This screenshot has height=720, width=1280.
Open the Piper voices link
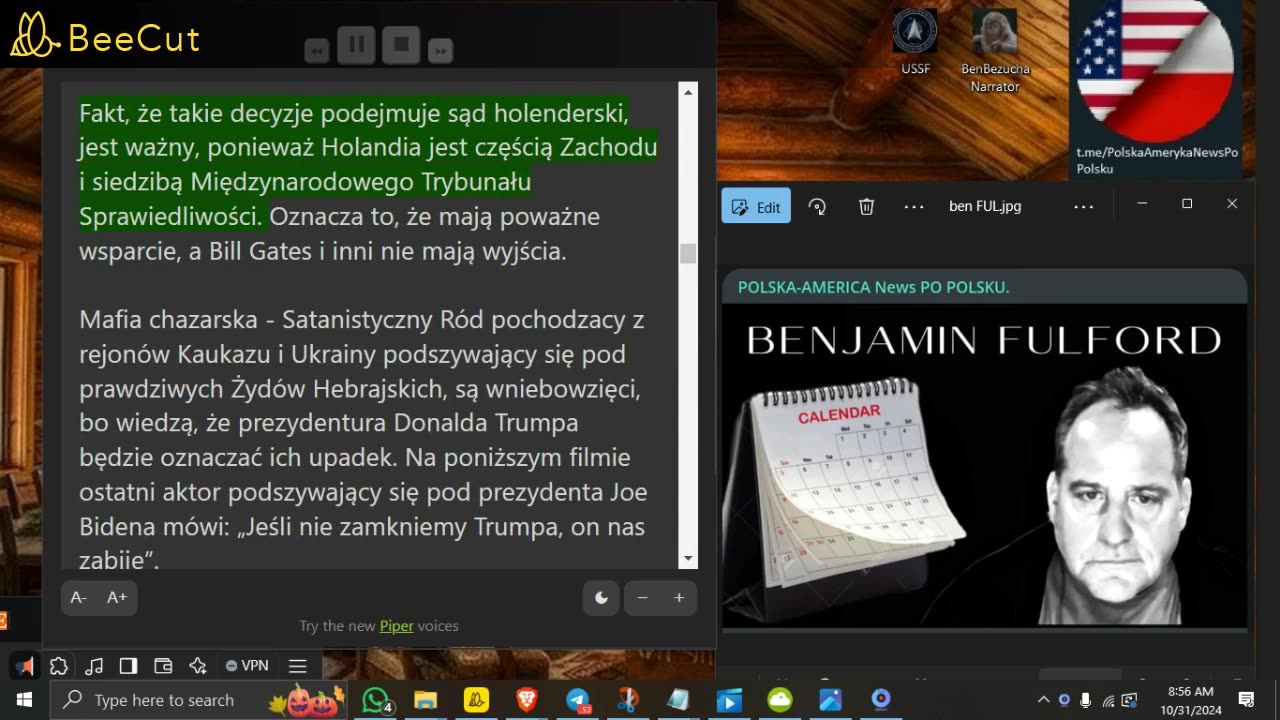pos(396,626)
